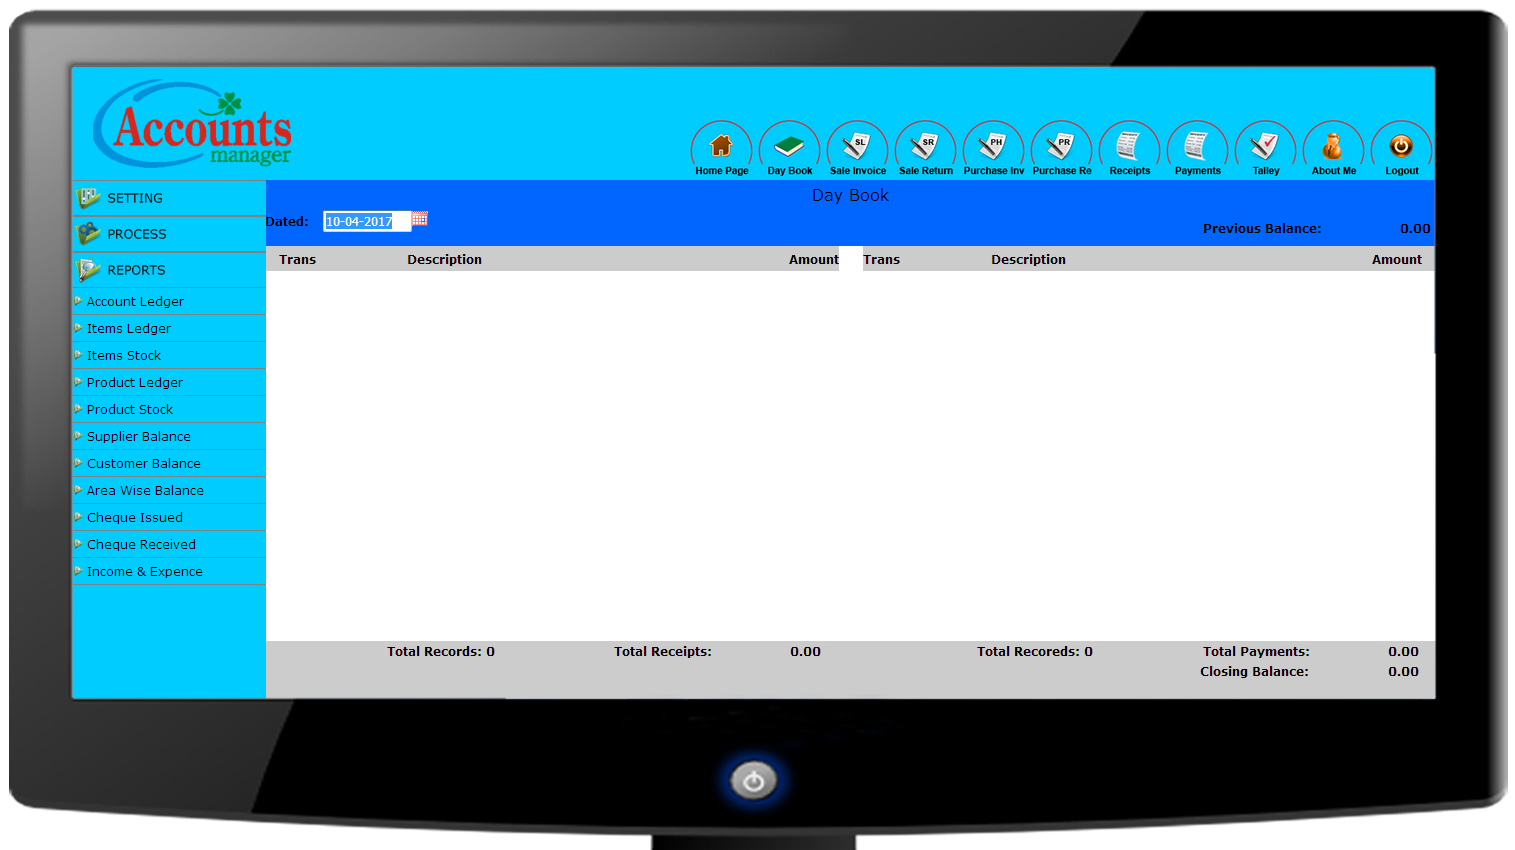Image resolution: width=1515 pixels, height=850 pixels.
Task: Open the calendar date picker icon
Action: pyautogui.click(x=420, y=219)
